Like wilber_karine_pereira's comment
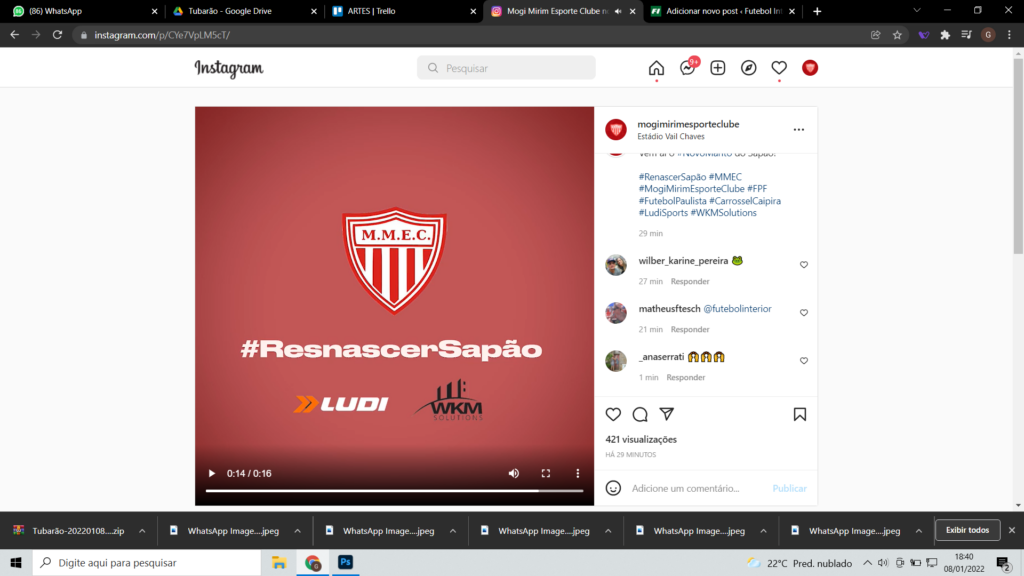The height and width of the screenshot is (576, 1024). [x=803, y=264]
